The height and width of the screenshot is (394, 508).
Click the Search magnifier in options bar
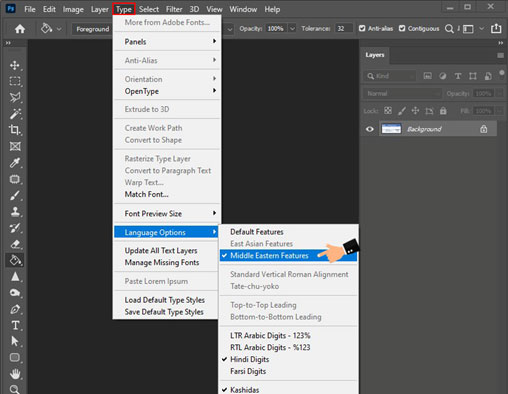[x=449, y=29]
